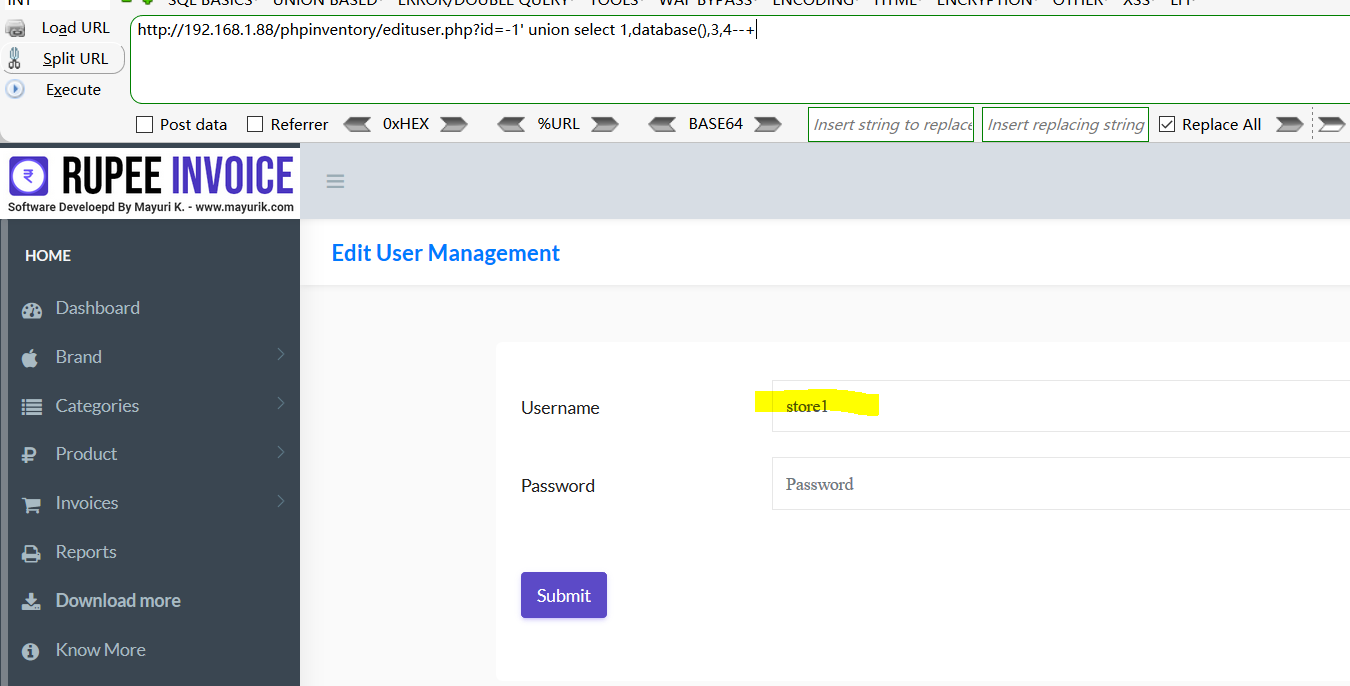Click the Execute play icon
Viewport: 1350px width, 686px height.
pos(15,89)
